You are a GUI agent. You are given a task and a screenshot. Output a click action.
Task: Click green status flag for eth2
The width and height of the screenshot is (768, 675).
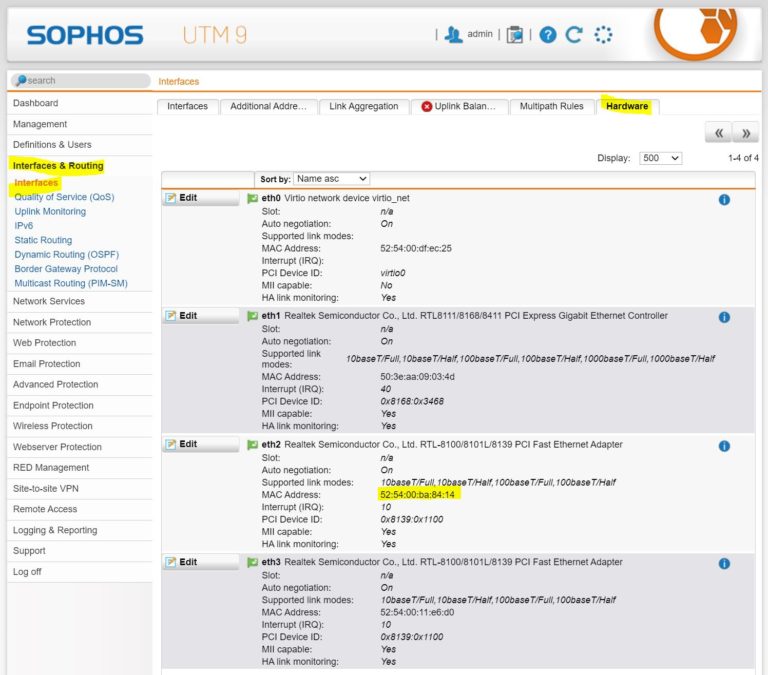pyautogui.click(x=252, y=445)
